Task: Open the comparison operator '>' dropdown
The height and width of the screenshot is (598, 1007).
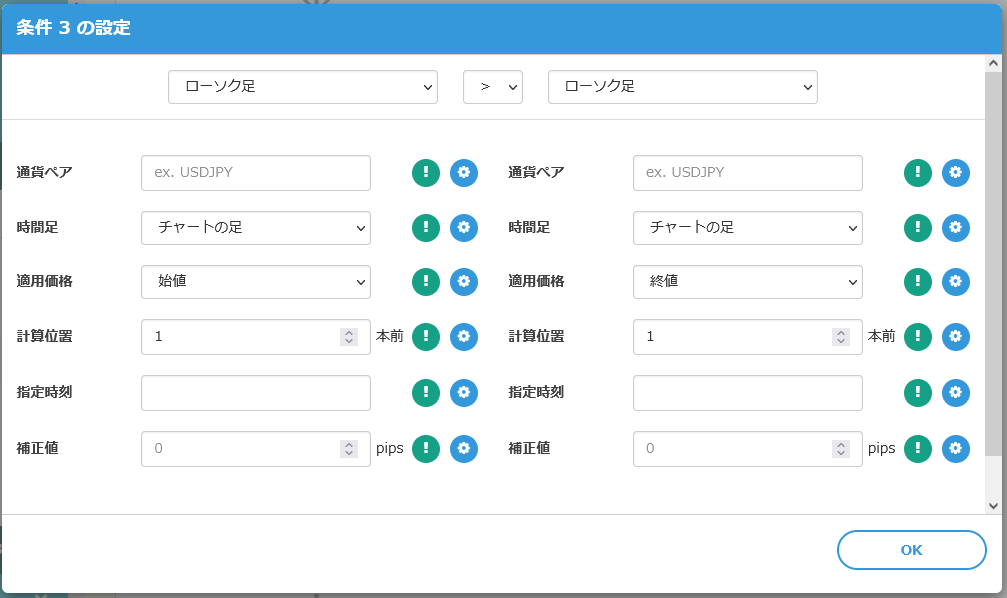Action: point(492,87)
